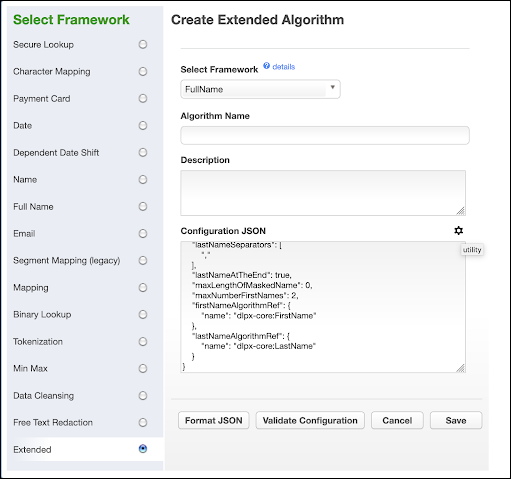The width and height of the screenshot is (511, 479).
Task: Select the Free Text Redaction option
Action: [x=143, y=422]
